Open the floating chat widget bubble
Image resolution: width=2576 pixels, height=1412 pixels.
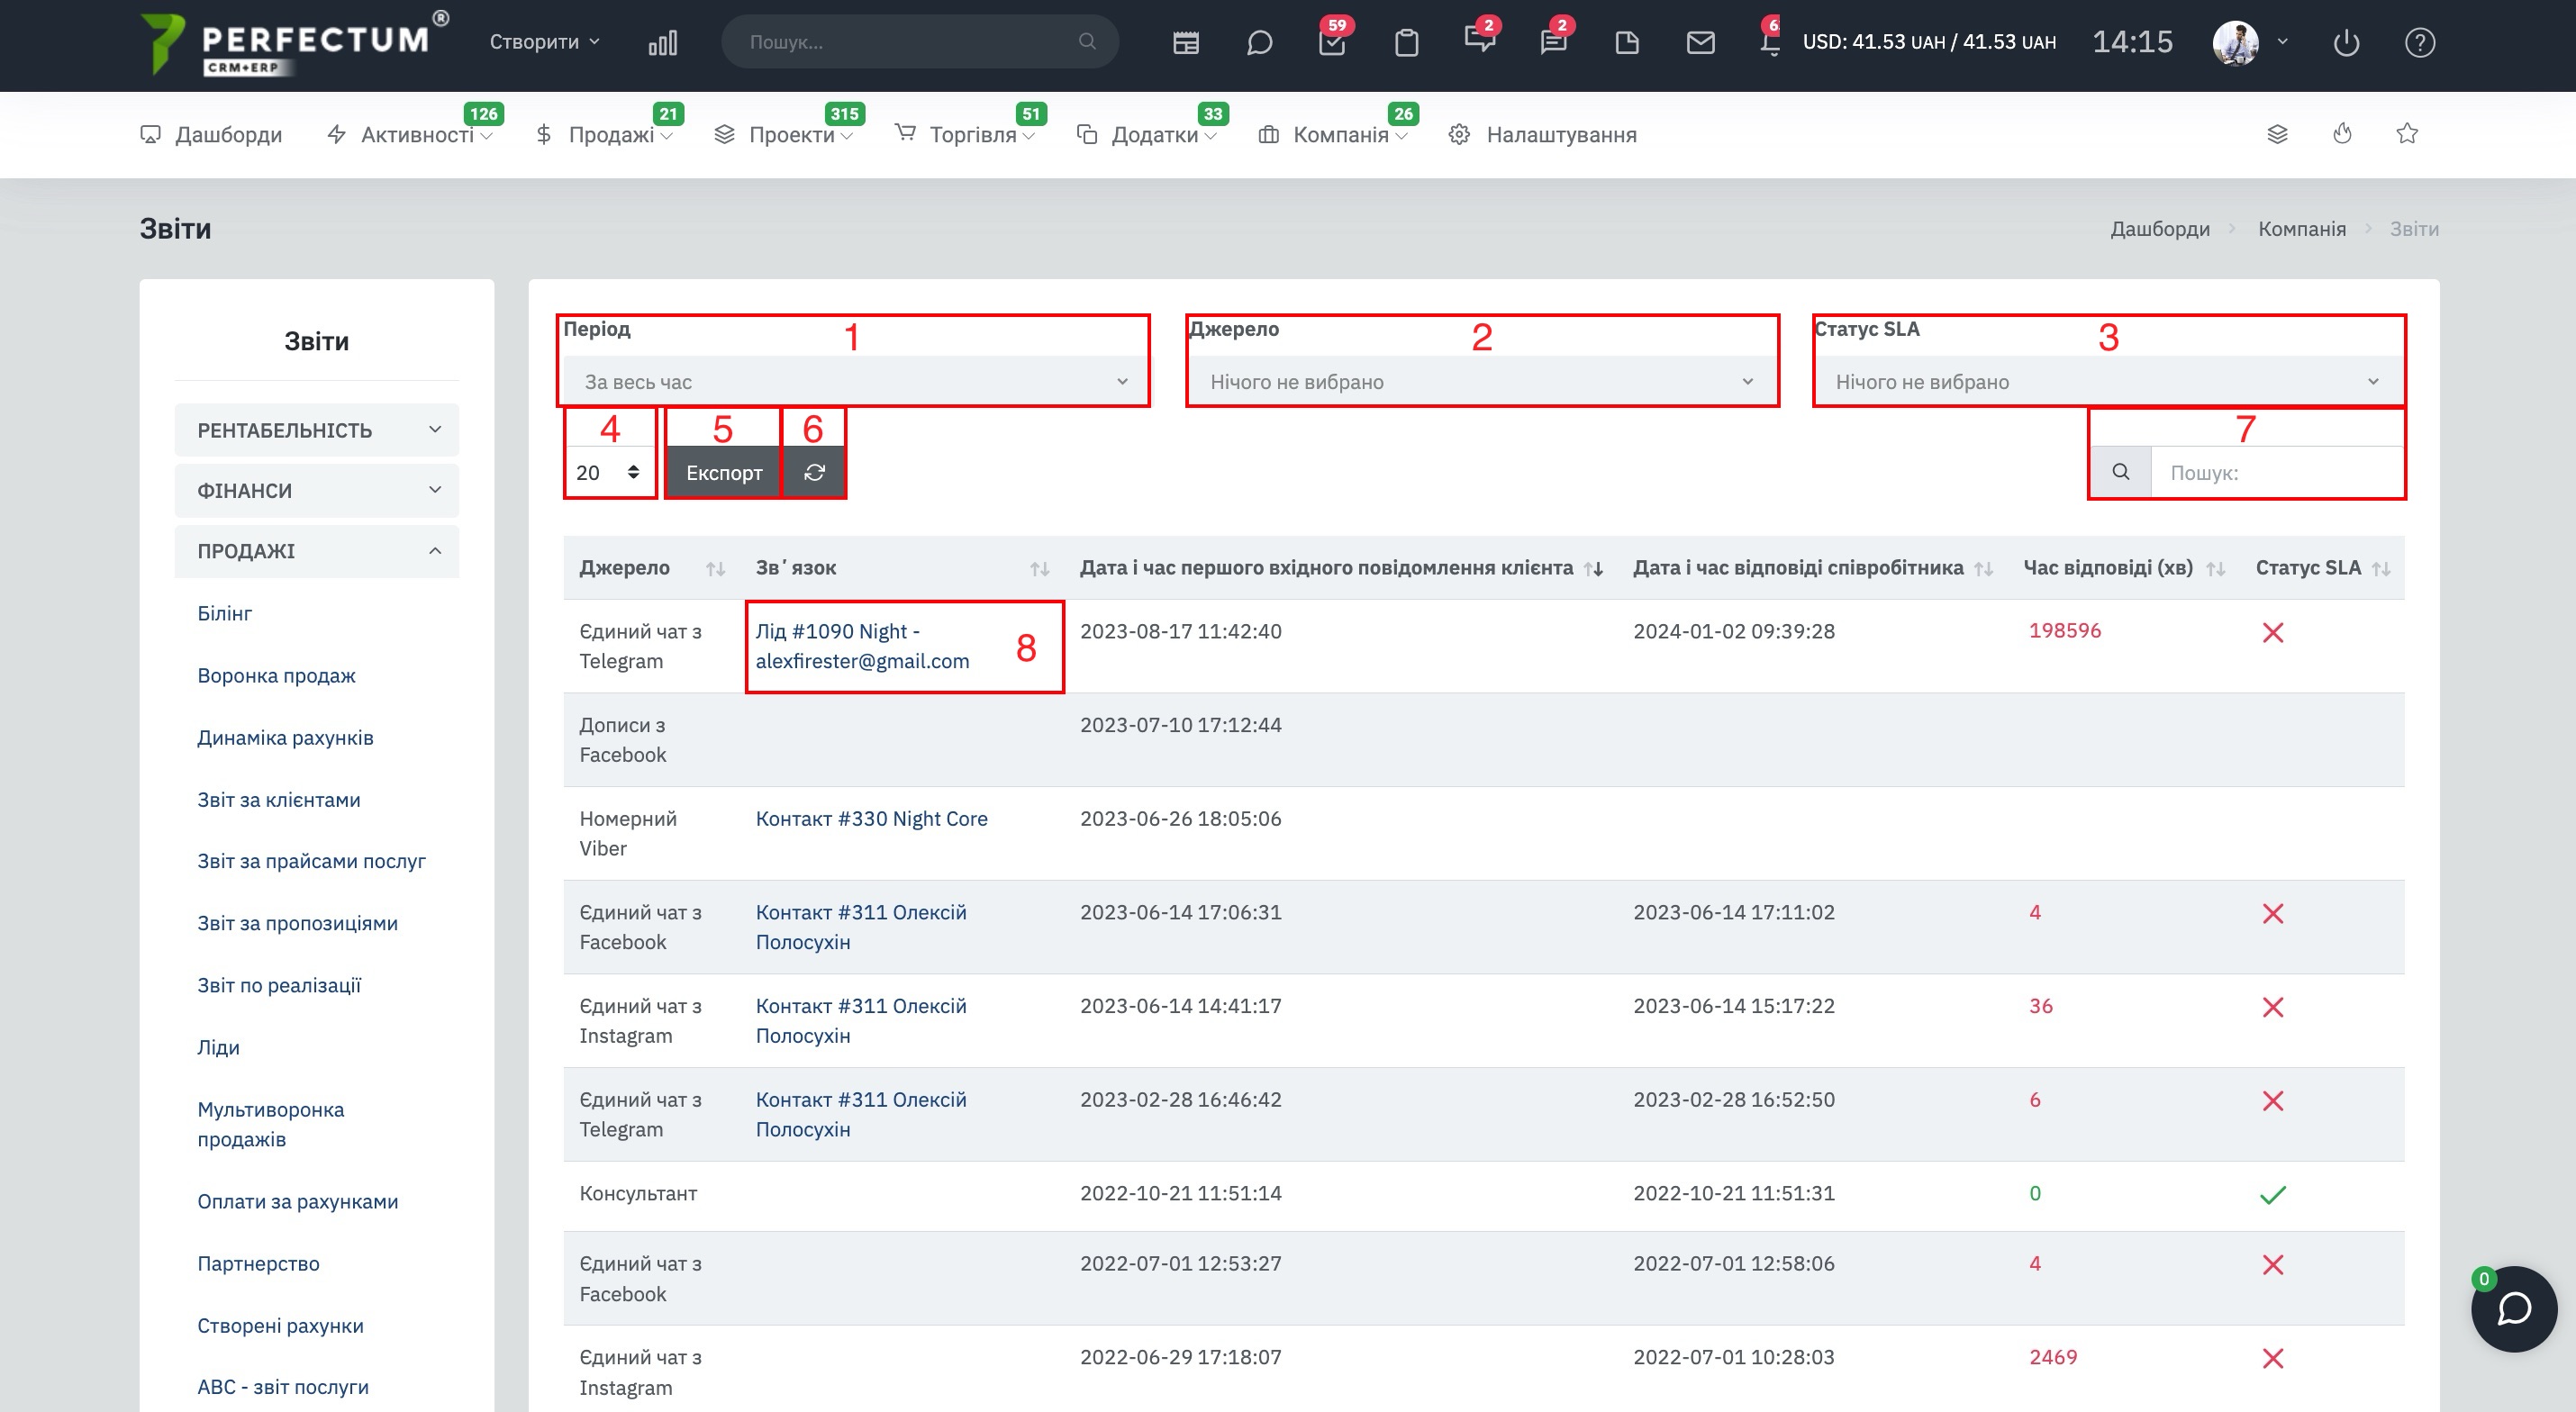point(2513,1308)
